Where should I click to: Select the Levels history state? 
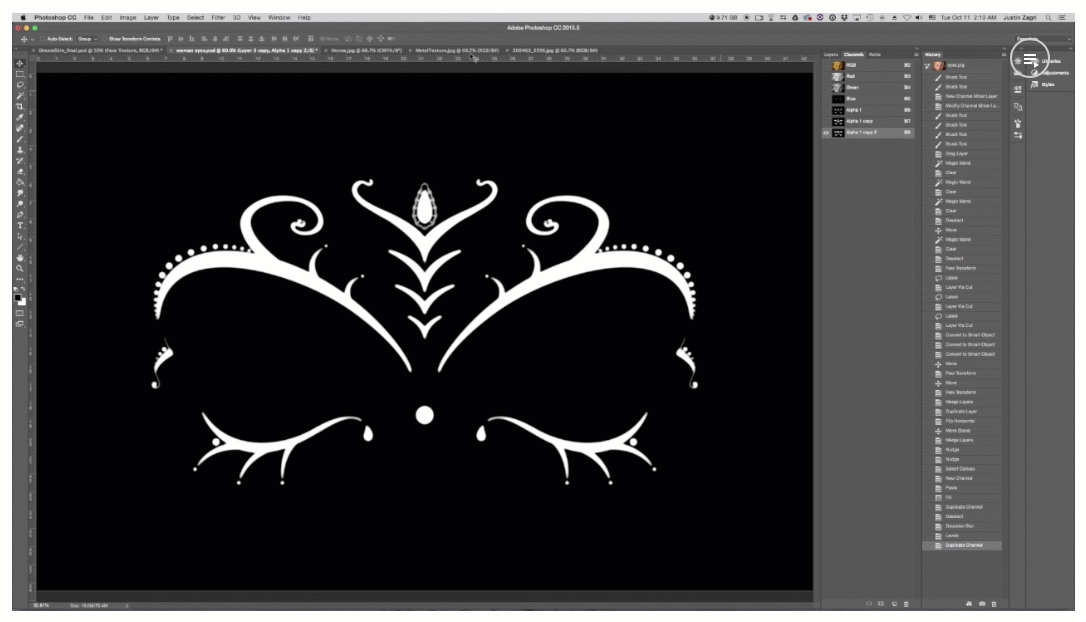[x=961, y=535]
